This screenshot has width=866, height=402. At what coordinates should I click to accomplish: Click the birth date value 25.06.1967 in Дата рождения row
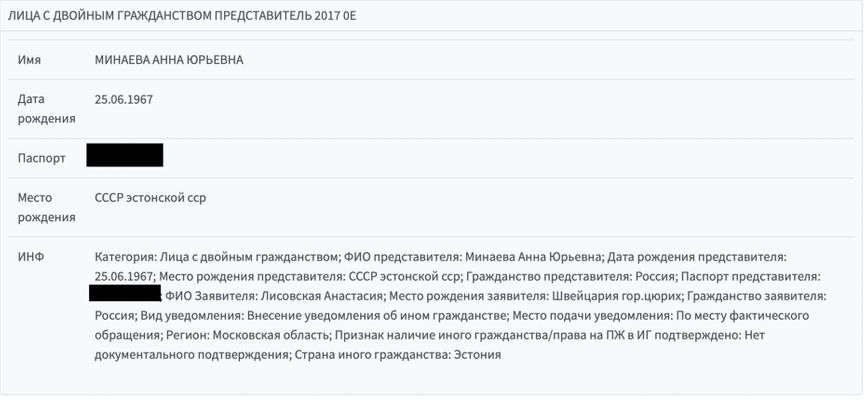pyautogui.click(x=124, y=99)
